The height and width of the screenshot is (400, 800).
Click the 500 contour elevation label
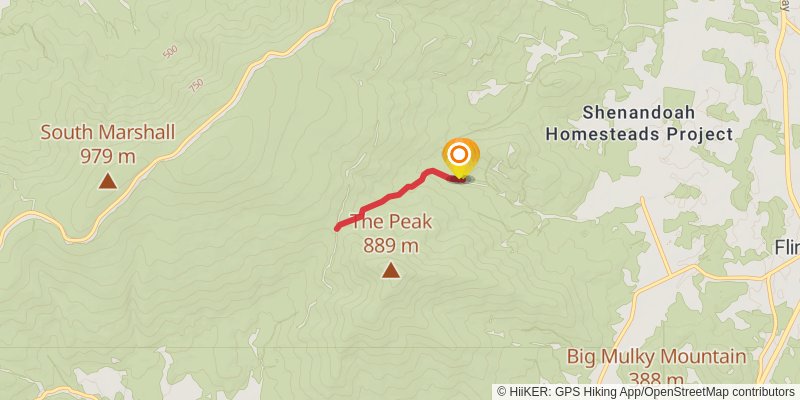tap(170, 52)
